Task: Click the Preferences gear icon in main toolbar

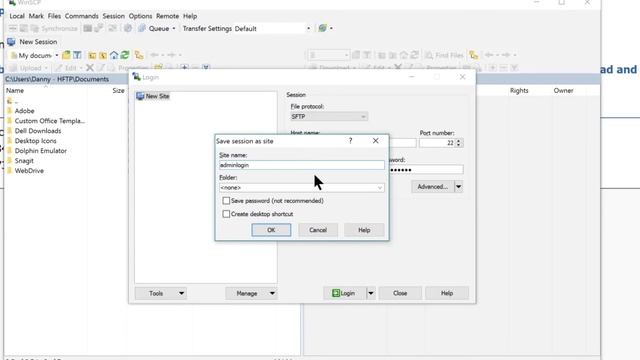Action: 128,28
